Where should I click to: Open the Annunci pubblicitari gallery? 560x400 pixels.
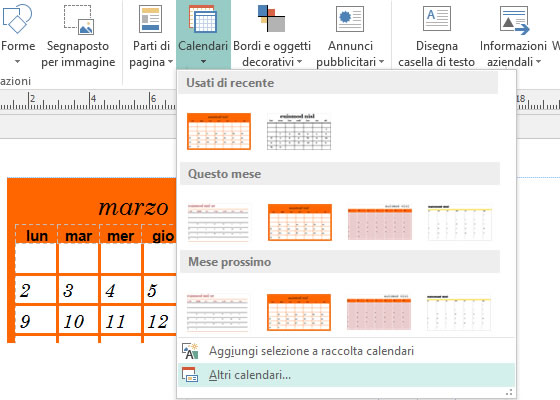click(x=350, y=36)
